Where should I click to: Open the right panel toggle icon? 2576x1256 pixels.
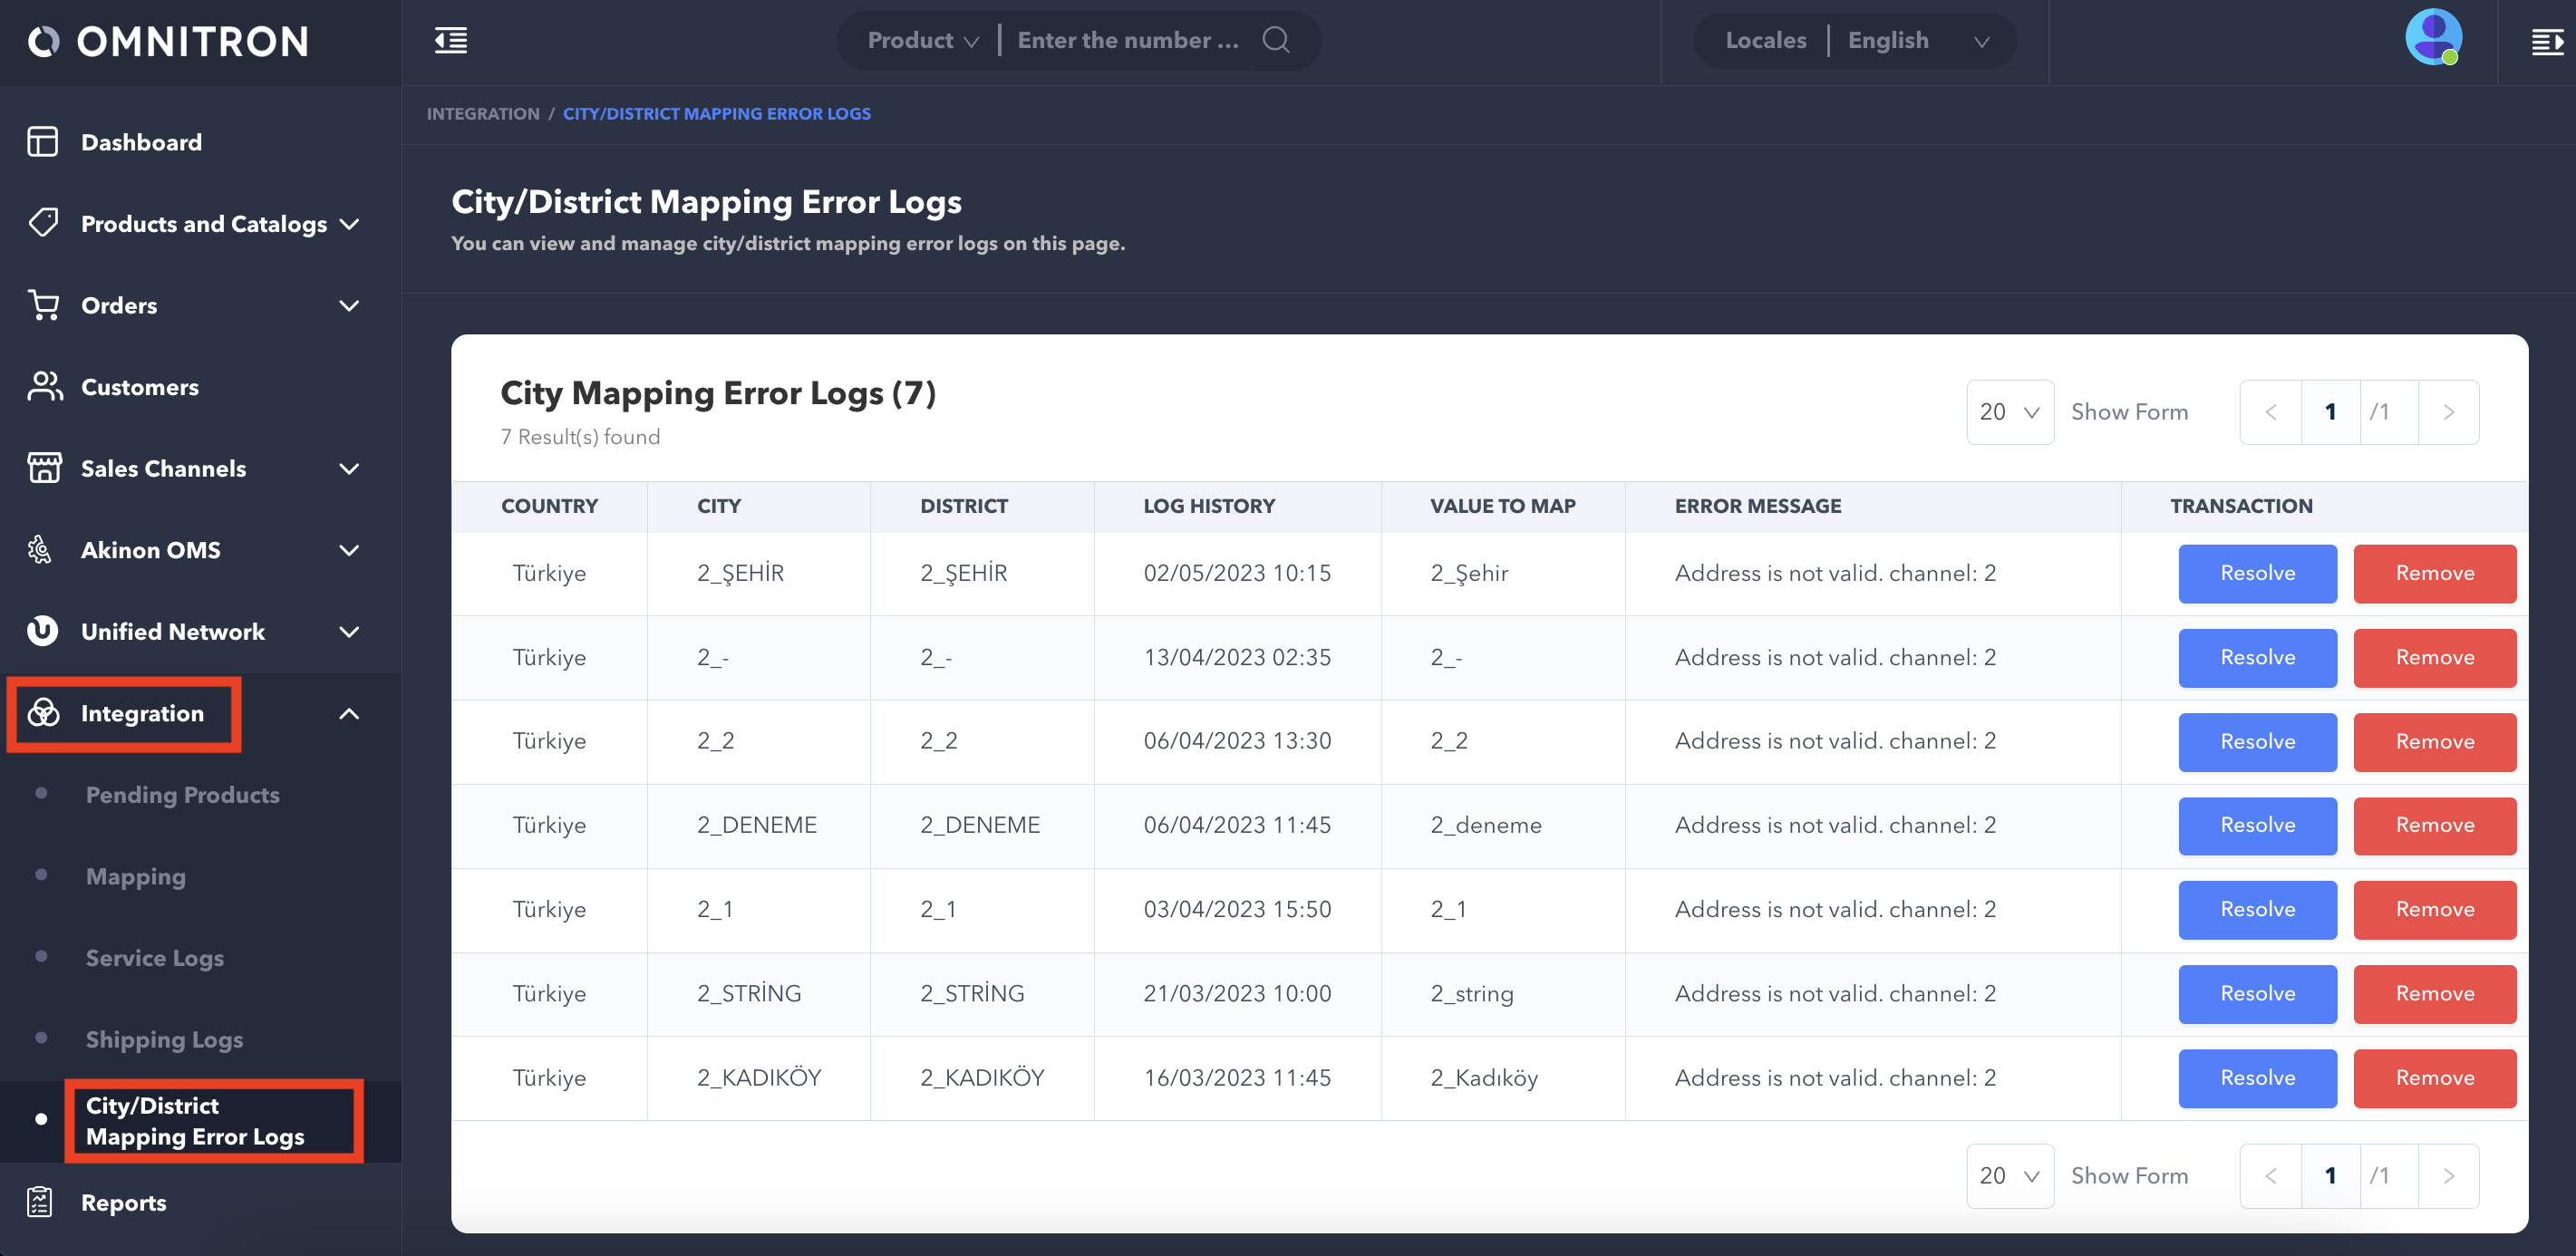pos(2546,42)
